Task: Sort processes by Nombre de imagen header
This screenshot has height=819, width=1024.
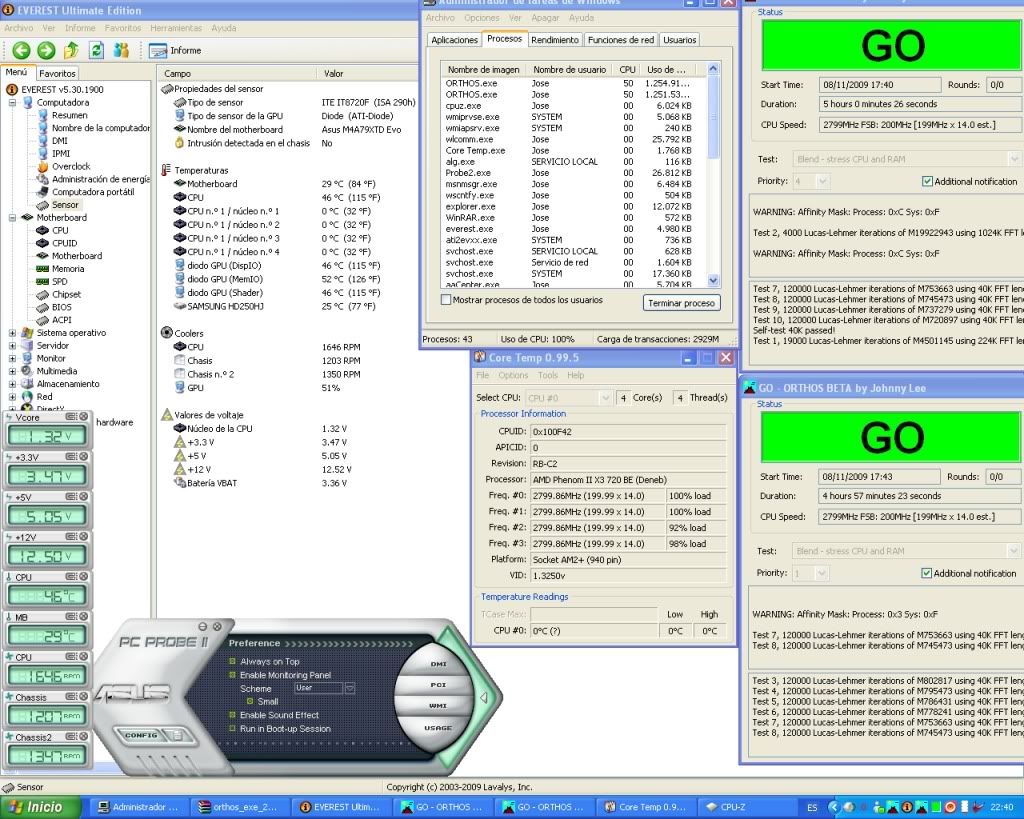Action: click(483, 69)
